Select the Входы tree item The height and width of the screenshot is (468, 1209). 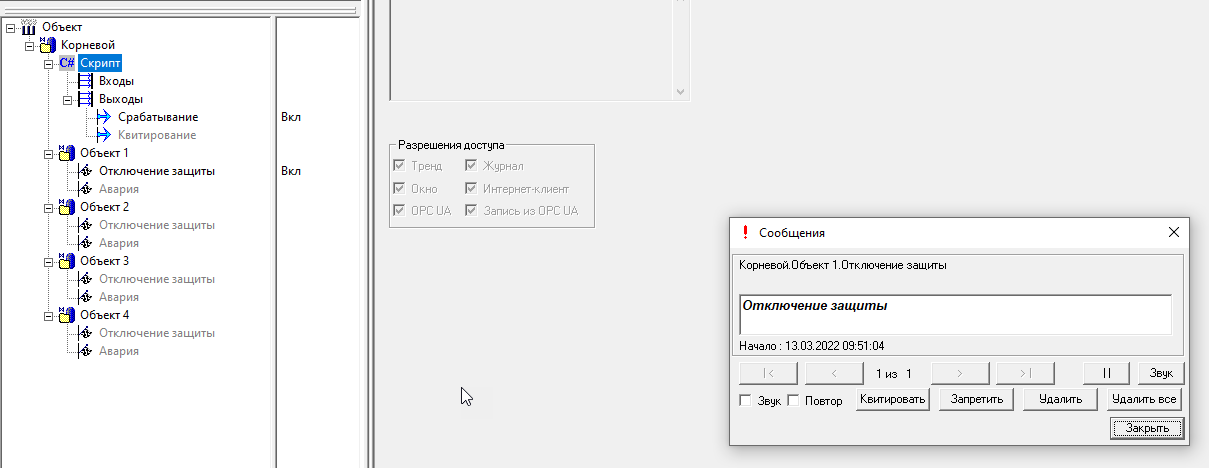(x=116, y=81)
